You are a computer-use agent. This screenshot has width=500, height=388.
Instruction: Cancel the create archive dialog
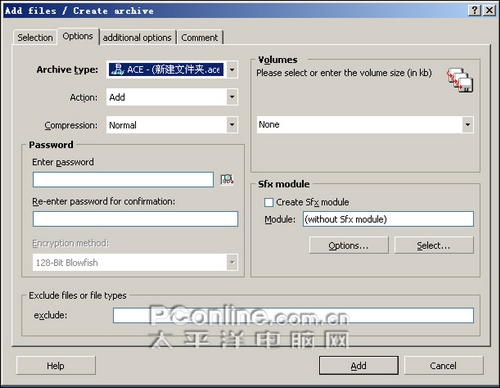(443, 366)
